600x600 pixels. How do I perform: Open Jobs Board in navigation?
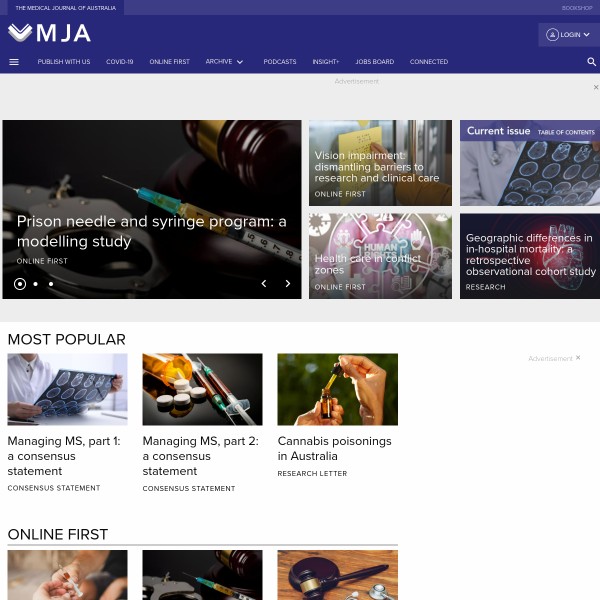[x=375, y=62]
